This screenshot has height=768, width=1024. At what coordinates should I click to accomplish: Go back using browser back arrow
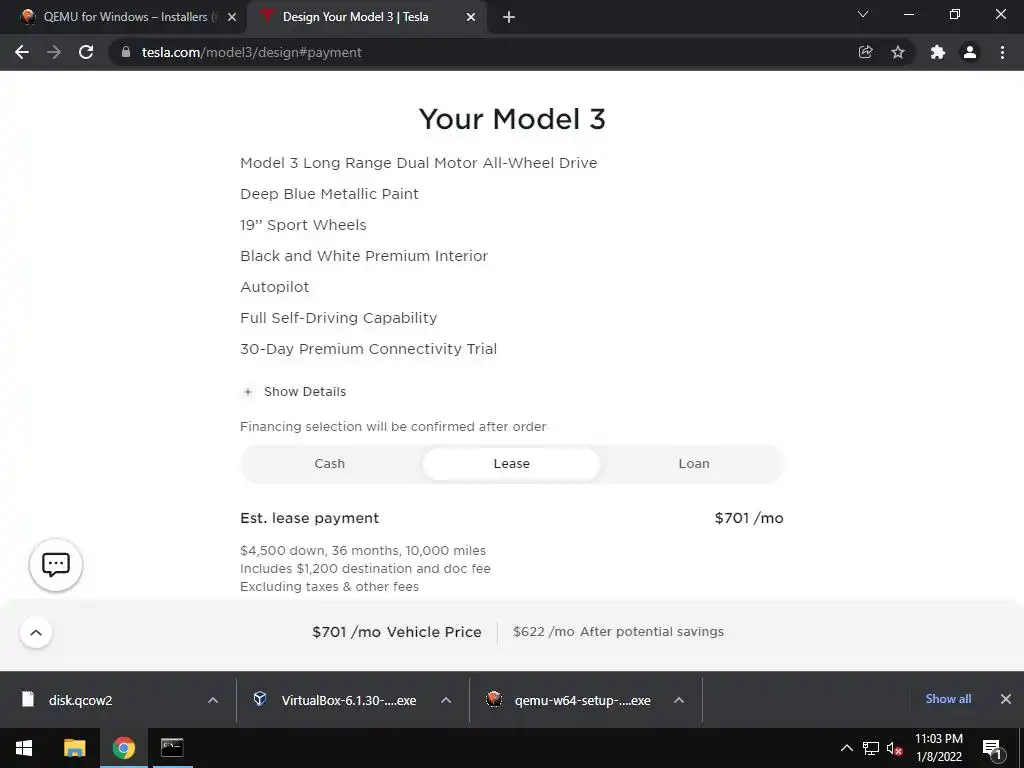(x=22, y=52)
